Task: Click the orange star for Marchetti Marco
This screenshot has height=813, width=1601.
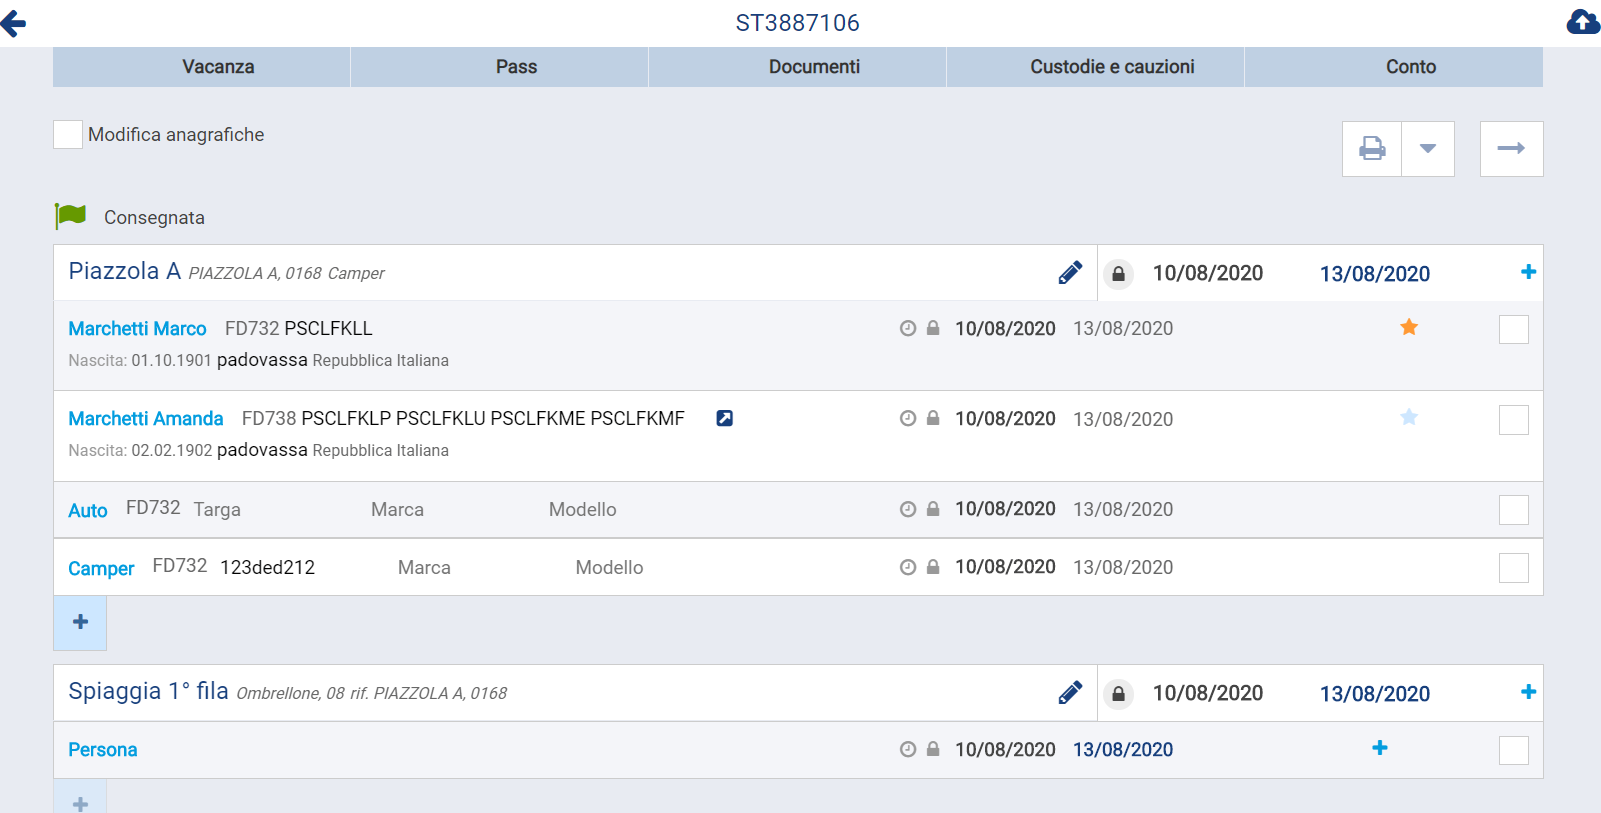Action: click(1409, 327)
